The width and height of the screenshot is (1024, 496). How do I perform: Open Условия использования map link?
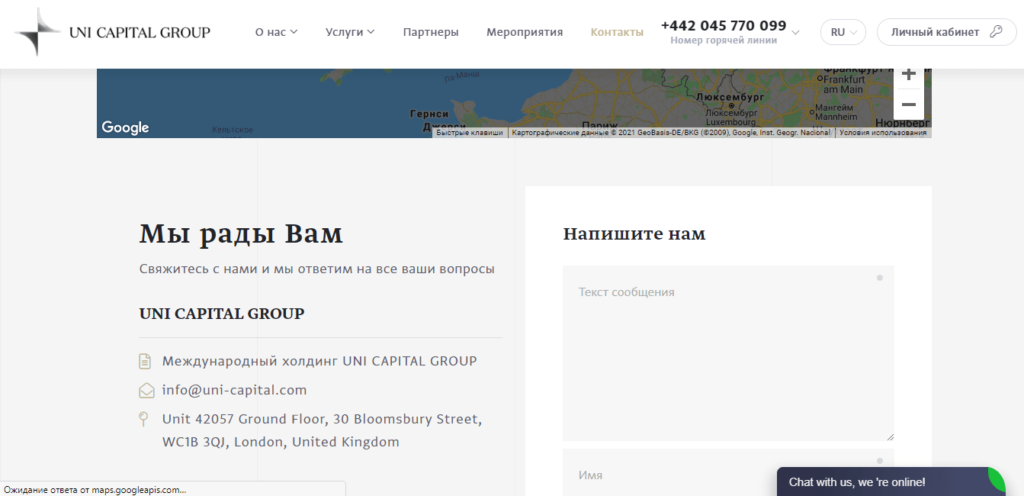(882, 132)
